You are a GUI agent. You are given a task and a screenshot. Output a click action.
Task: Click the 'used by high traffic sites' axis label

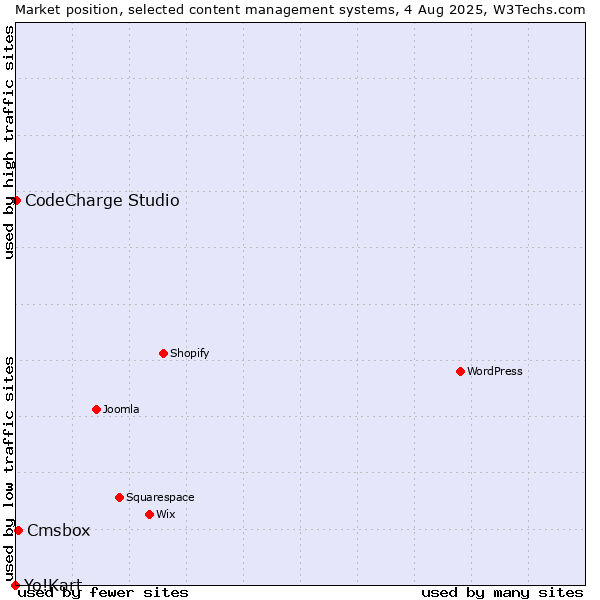pos(8,142)
